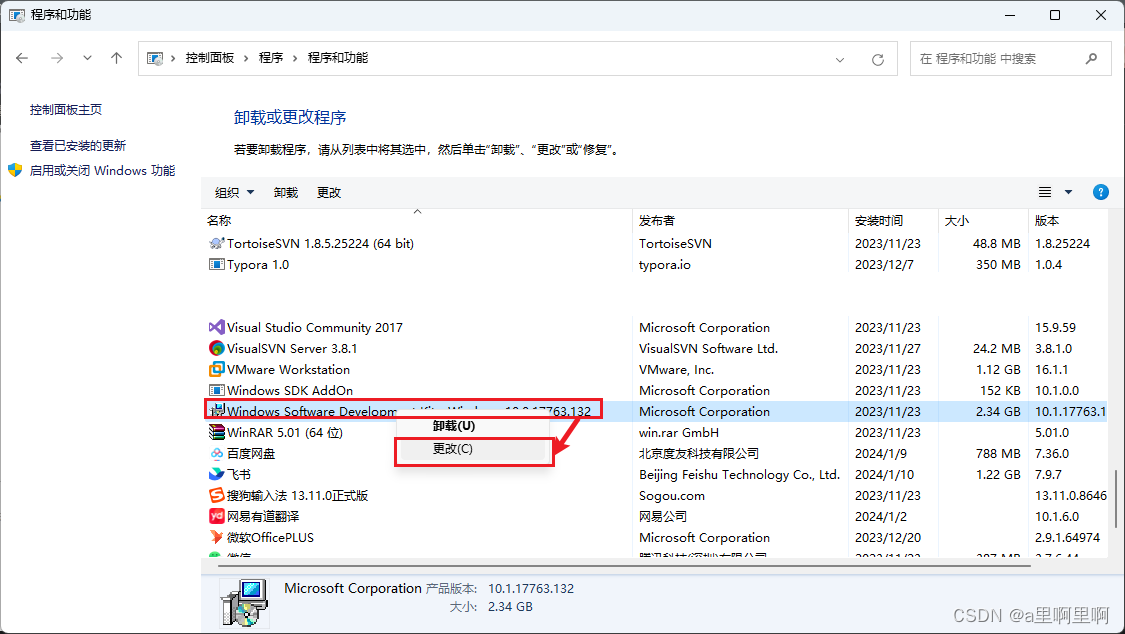The width and height of the screenshot is (1125, 634).
Task: Go forward with the right arrow
Action: click(57, 58)
